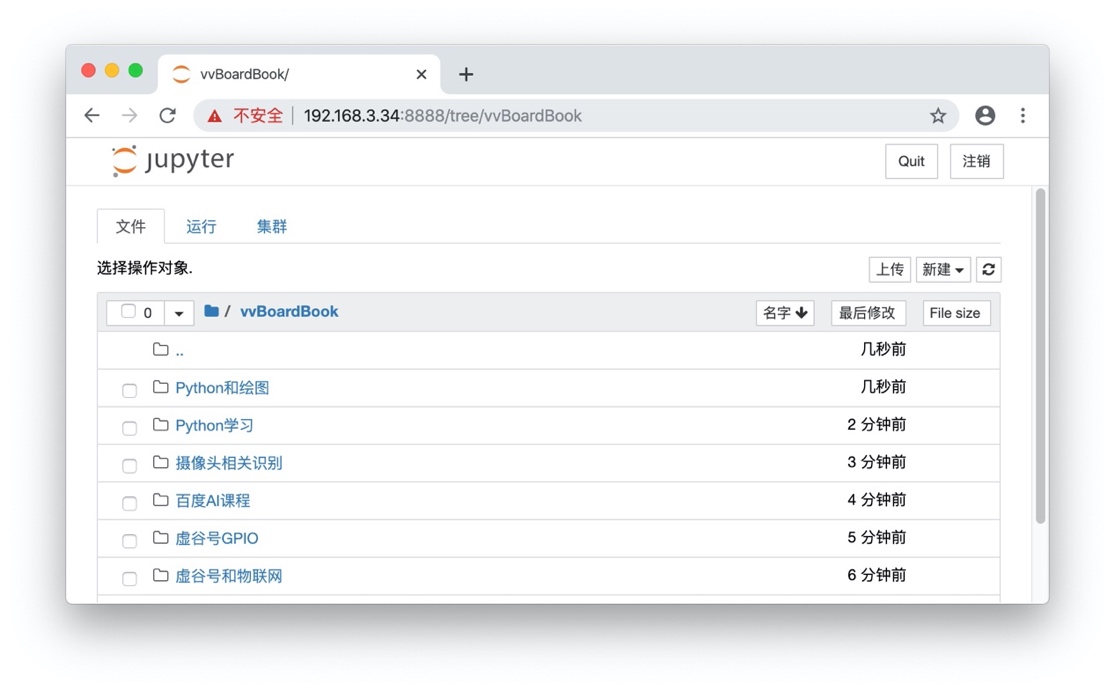
Task: Click the 6 分钟前 timestamp
Action: coord(876,575)
